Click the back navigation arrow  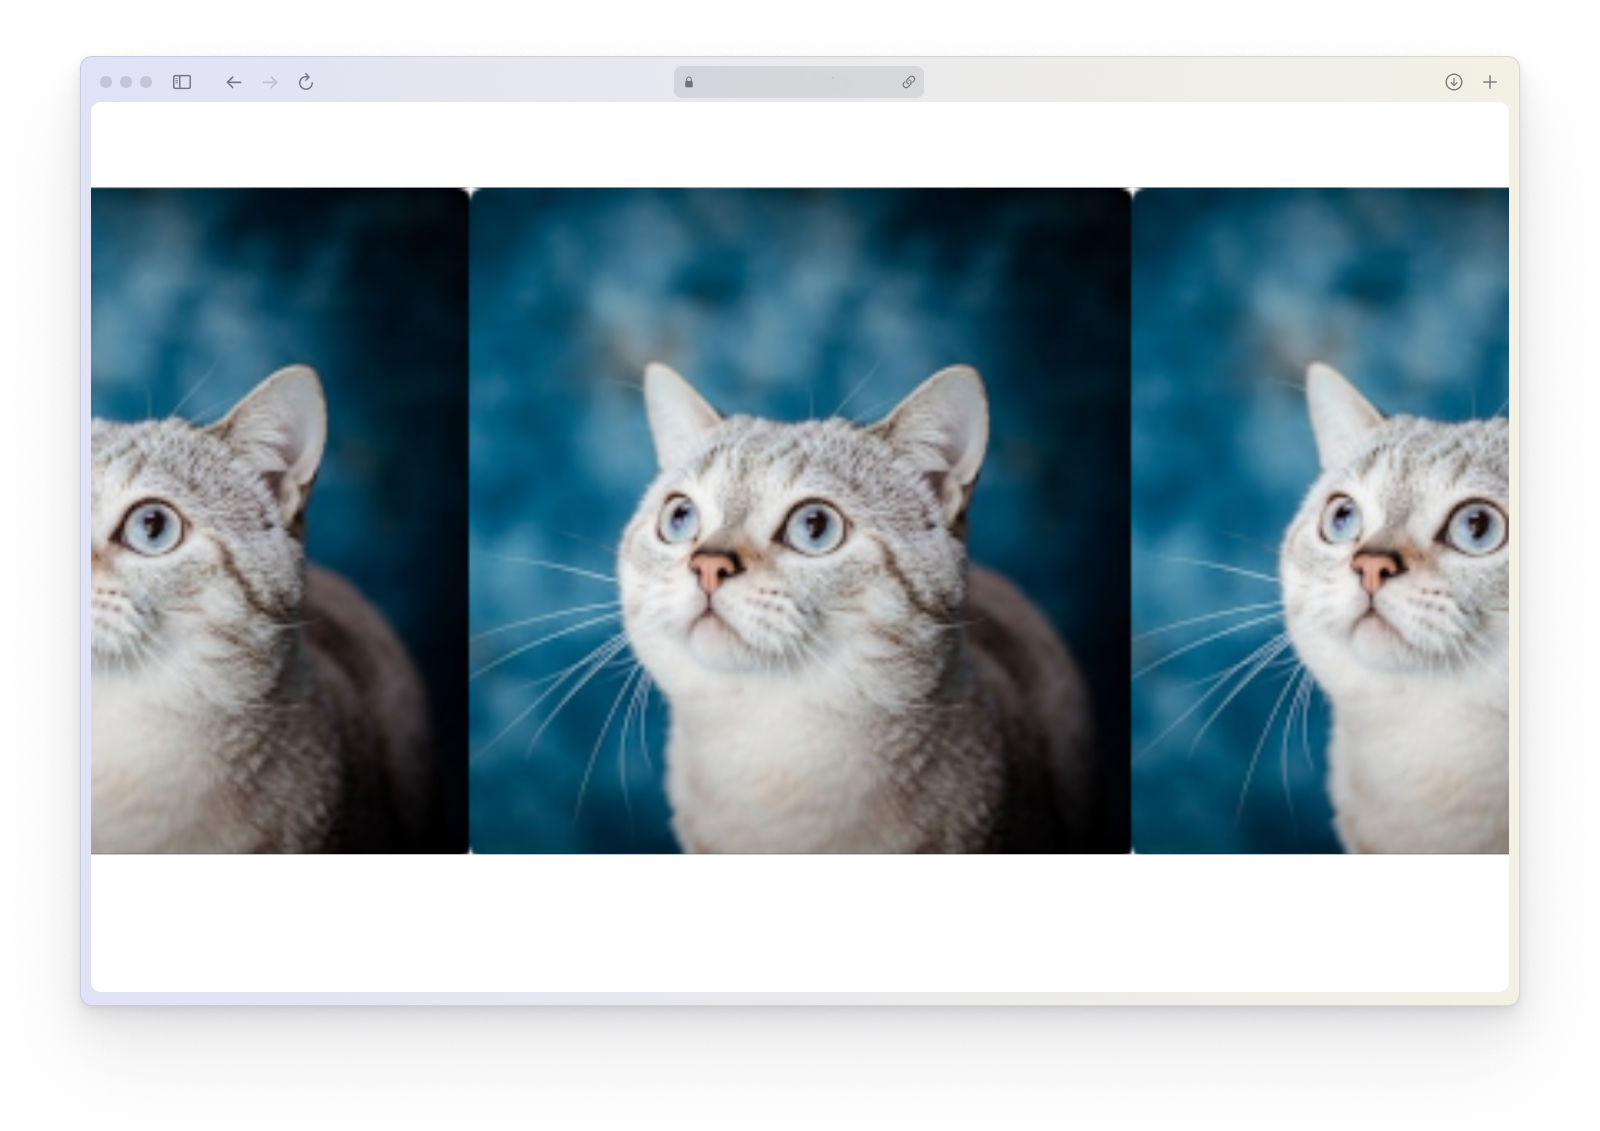click(233, 83)
